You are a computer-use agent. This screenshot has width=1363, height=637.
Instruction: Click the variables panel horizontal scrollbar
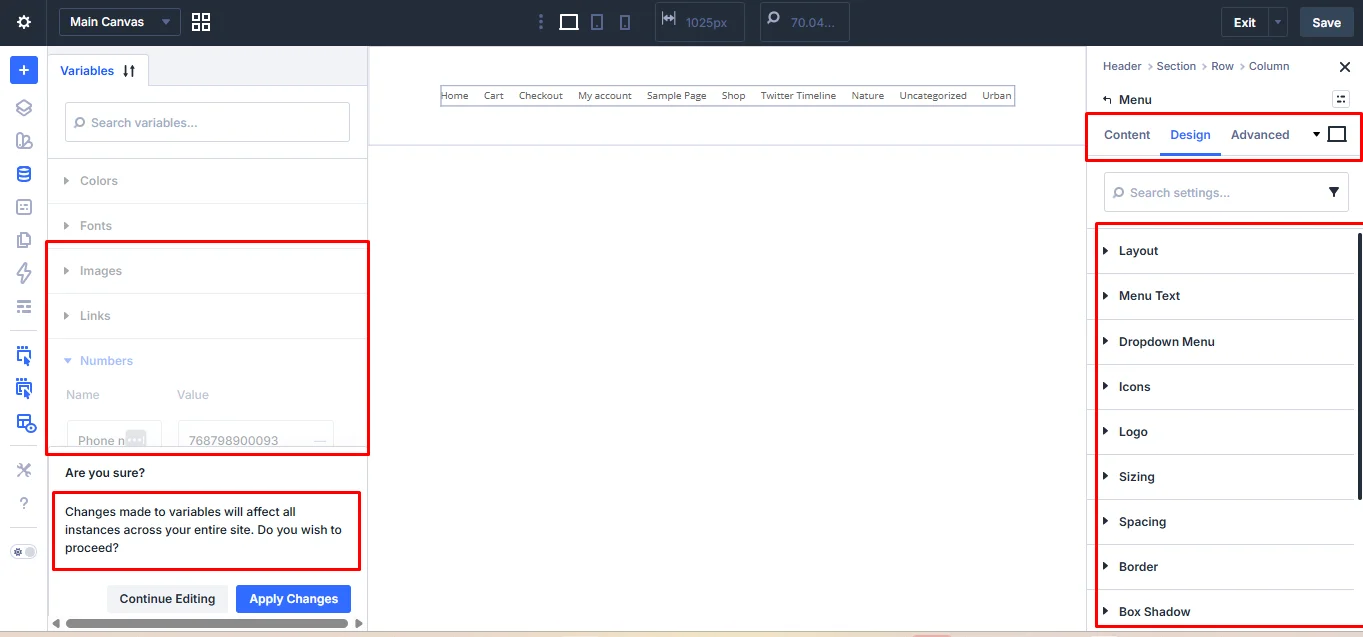point(207,623)
